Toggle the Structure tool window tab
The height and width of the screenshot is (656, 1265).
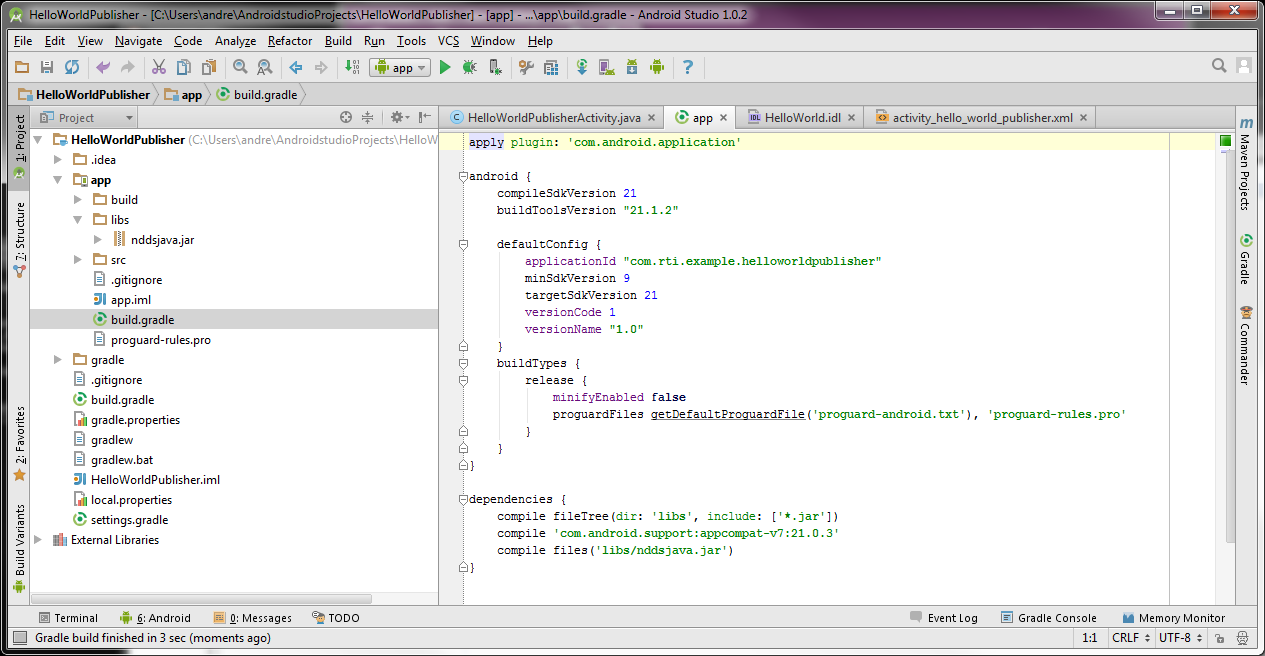click(x=19, y=239)
